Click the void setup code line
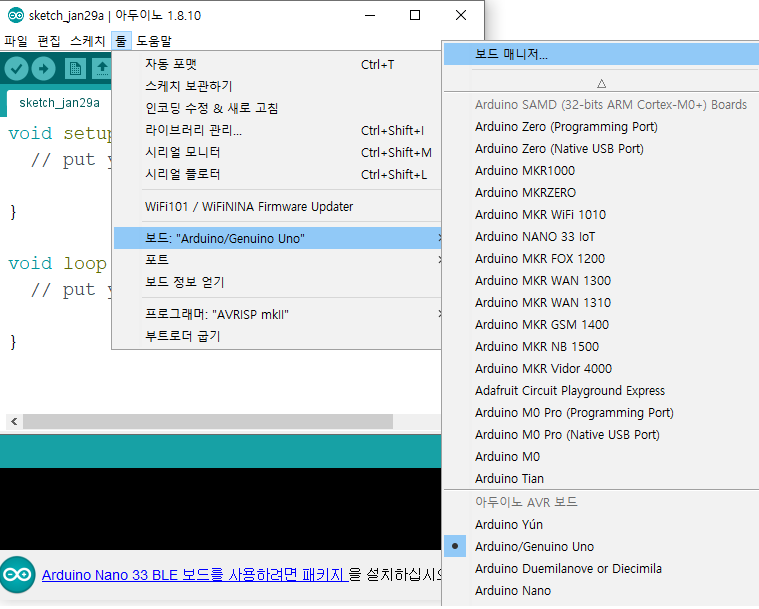 coord(60,133)
